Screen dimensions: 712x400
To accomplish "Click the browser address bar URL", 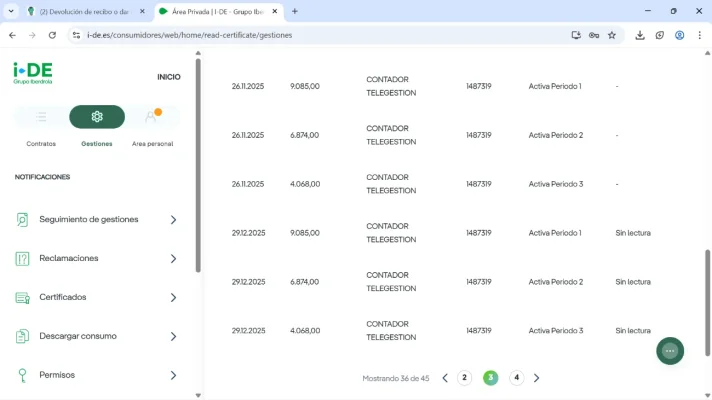I will (189, 35).
